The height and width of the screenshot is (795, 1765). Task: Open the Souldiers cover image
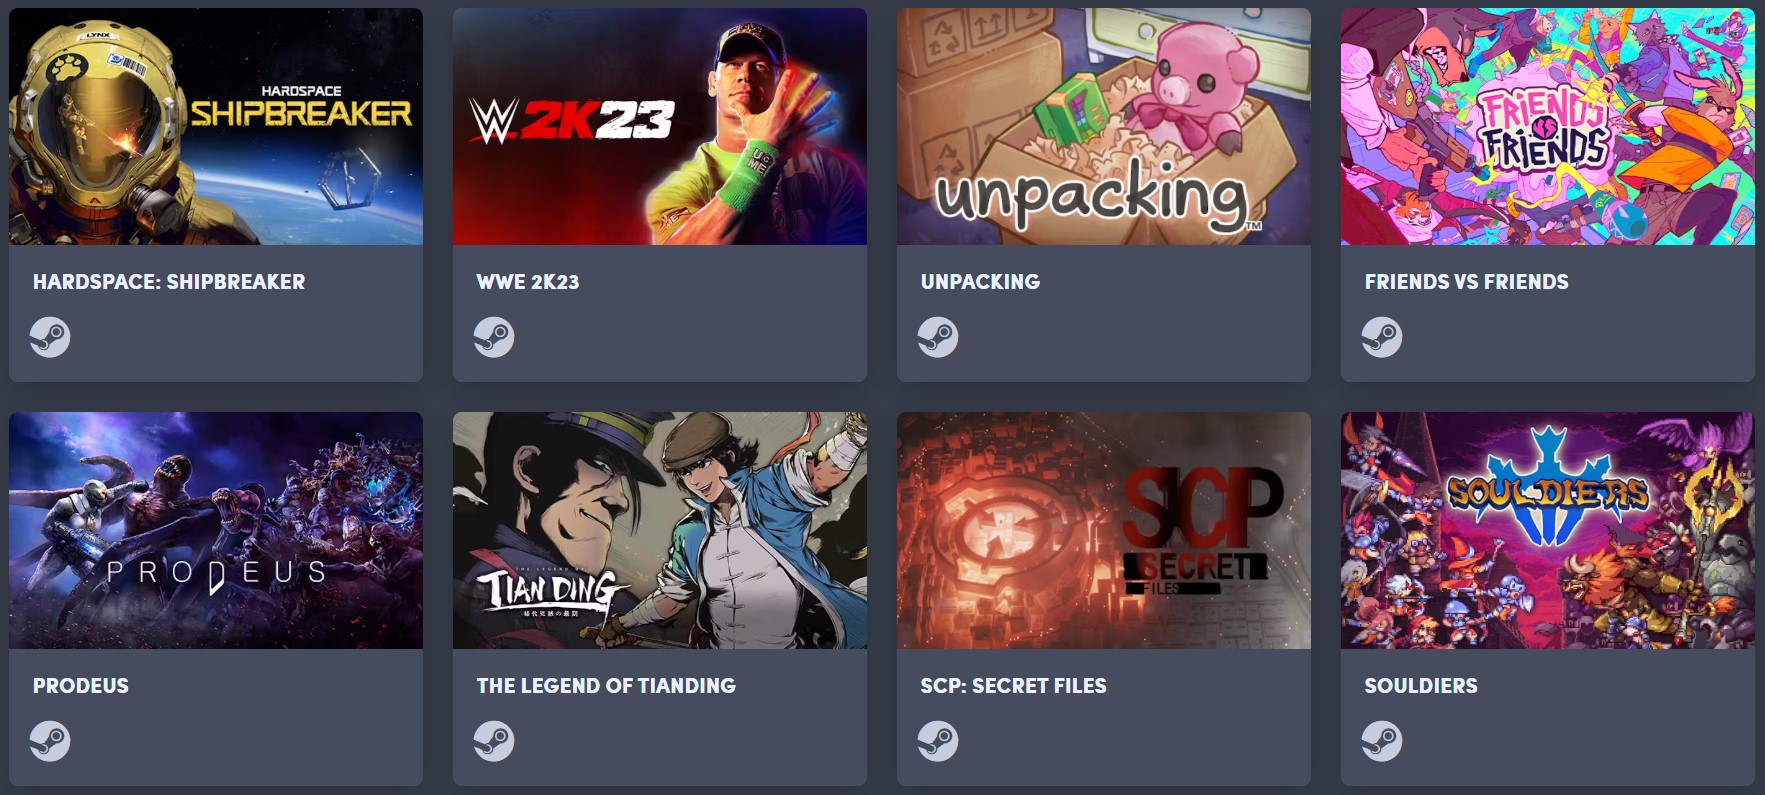tap(1548, 530)
